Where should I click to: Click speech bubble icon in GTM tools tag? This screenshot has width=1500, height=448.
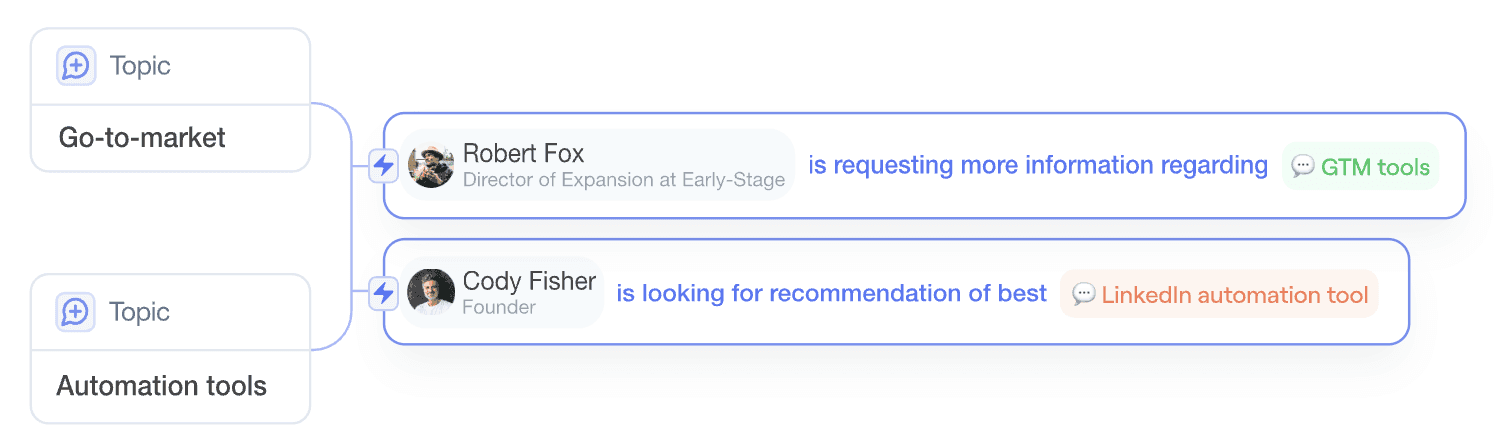[x=1302, y=166]
